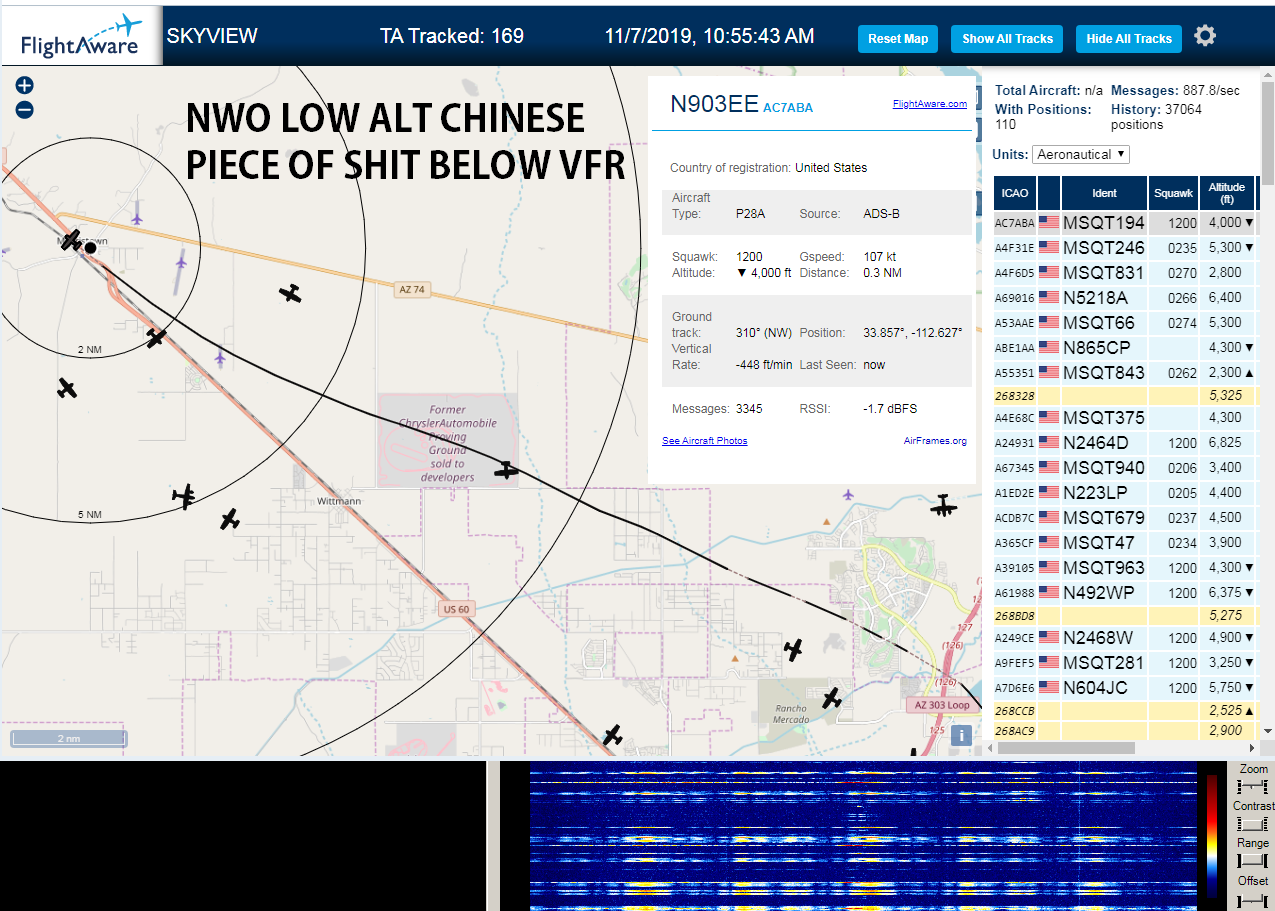
Task: Open the Units dropdown set to Aeronautical
Action: (x=1082, y=155)
